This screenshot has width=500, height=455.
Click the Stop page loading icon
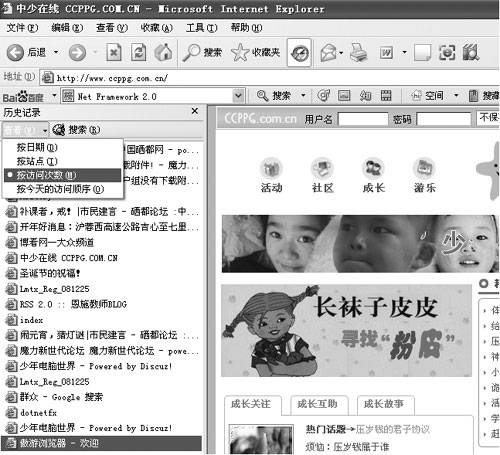(114, 52)
